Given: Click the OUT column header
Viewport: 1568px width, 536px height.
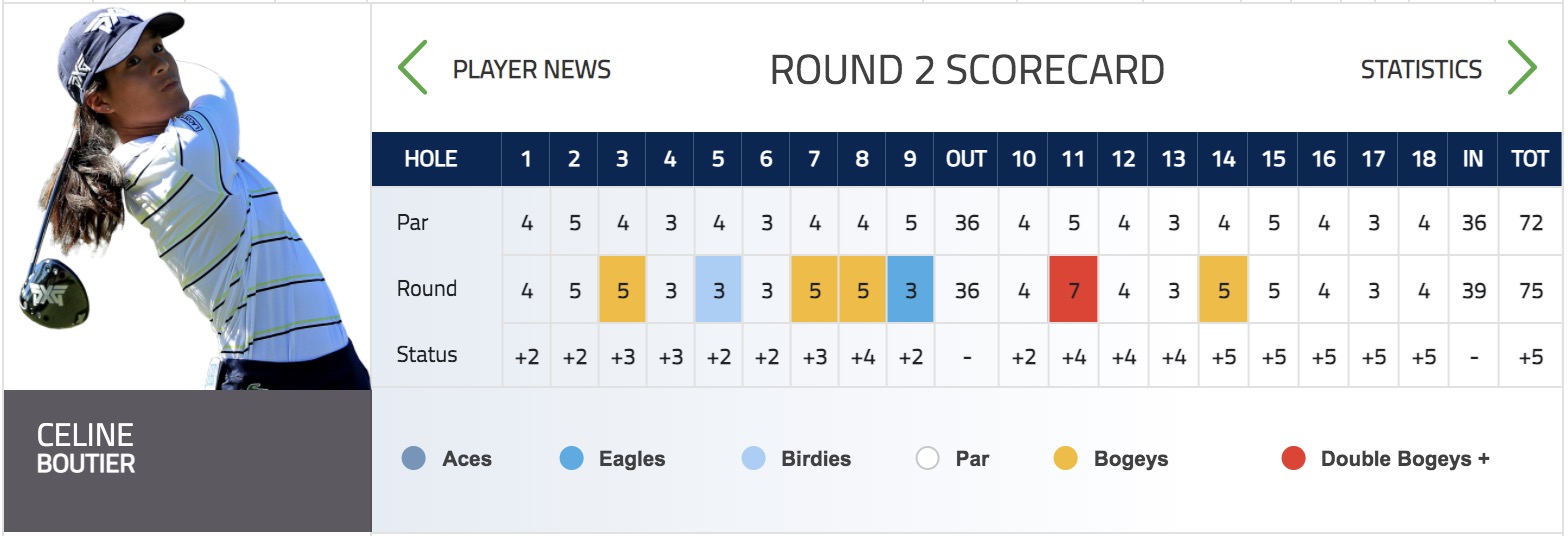Looking at the screenshot, I should tap(966, 159).
